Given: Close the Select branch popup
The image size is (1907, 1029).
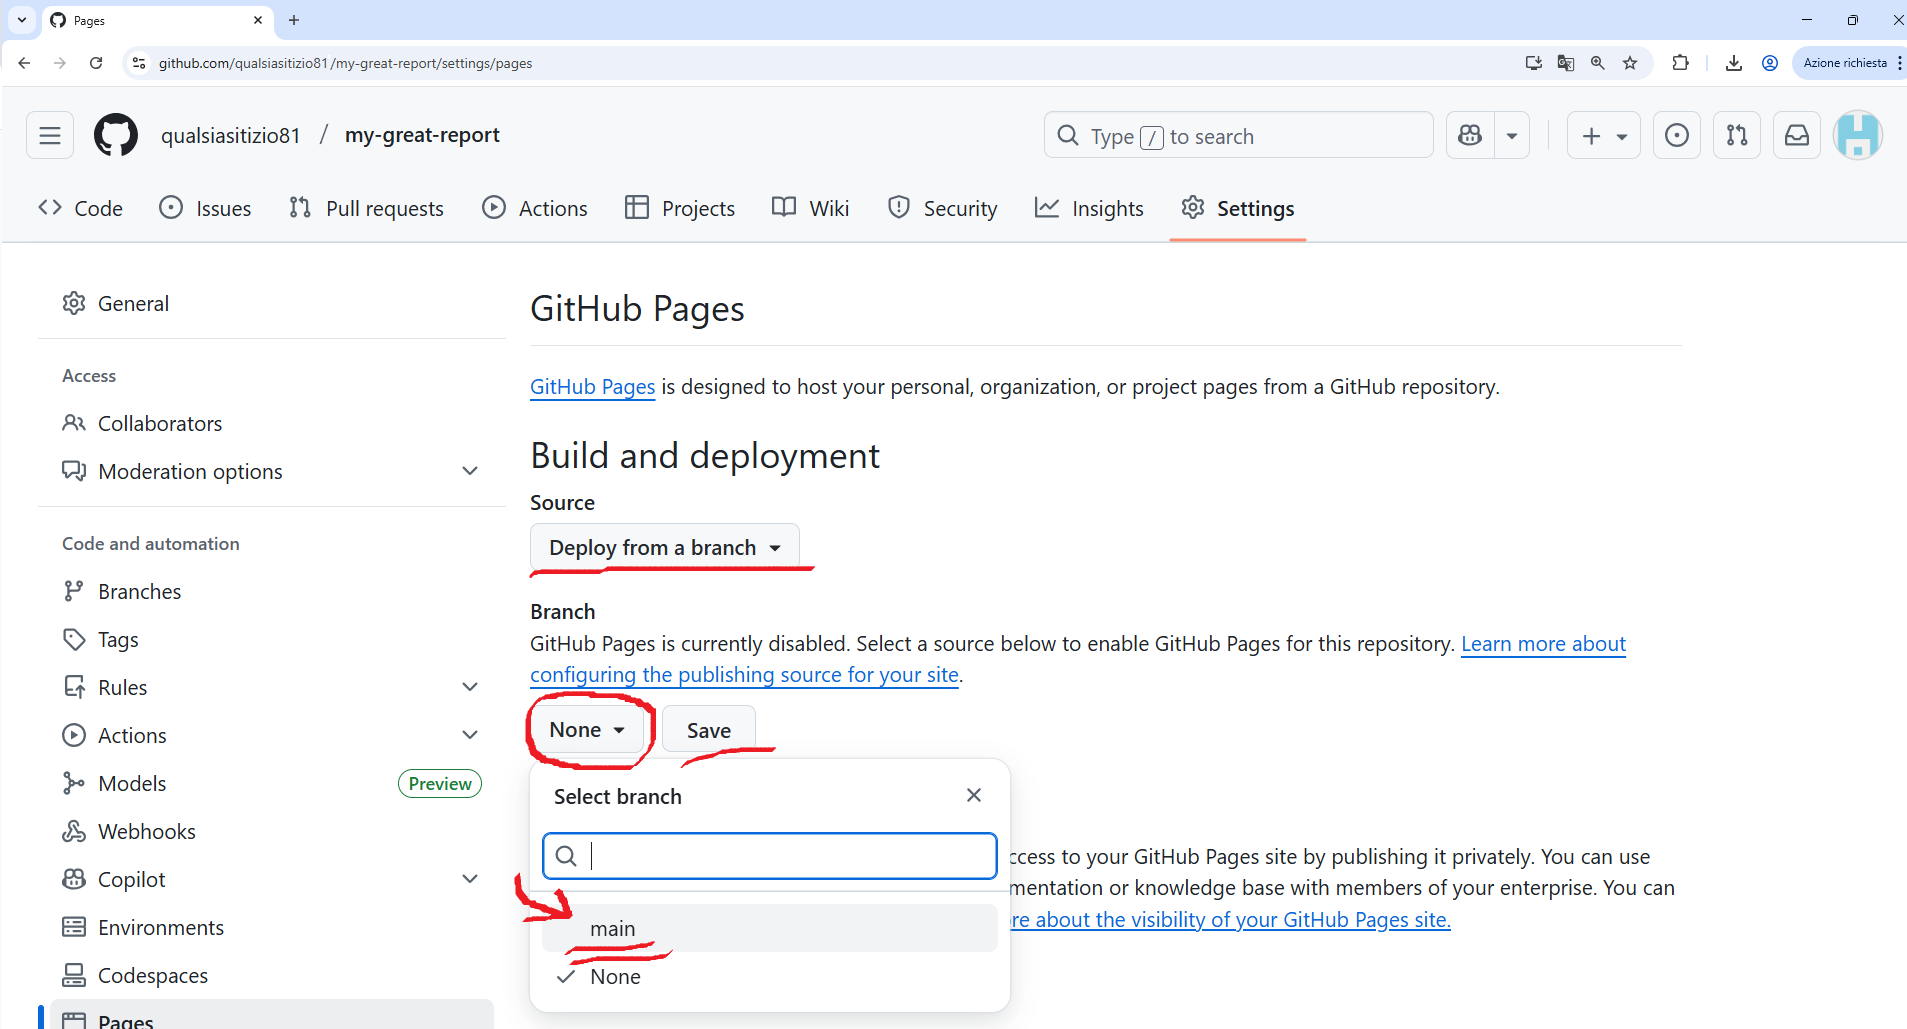Looking at the screenshot, I should [974, 795].
